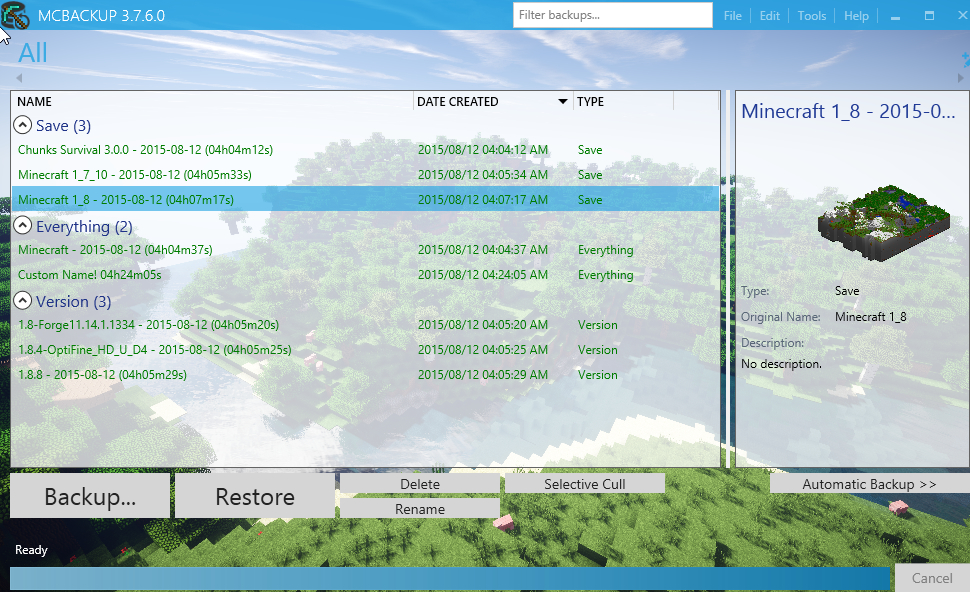This screenshot has height=592, width=970.
Task: Expand the Automatic Backup panel
Action: (x=869, y=484)
